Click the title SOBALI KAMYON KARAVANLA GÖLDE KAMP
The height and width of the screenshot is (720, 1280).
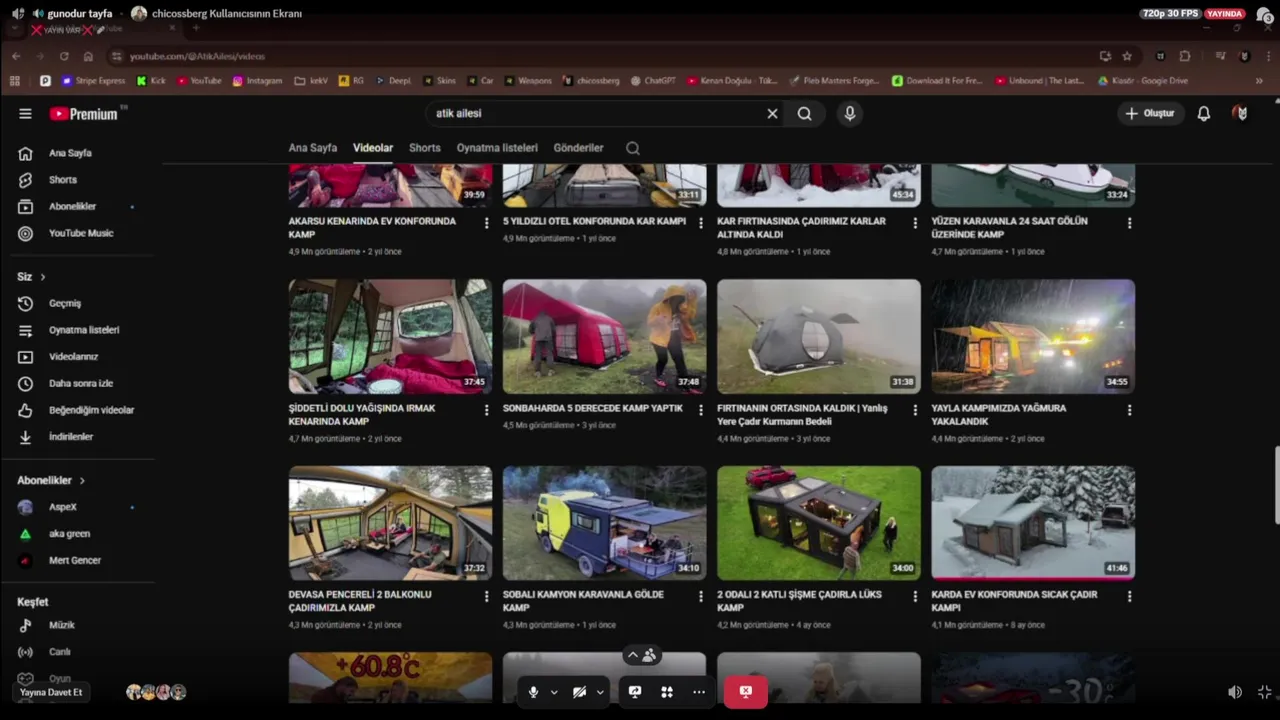(x=583, y=601)
